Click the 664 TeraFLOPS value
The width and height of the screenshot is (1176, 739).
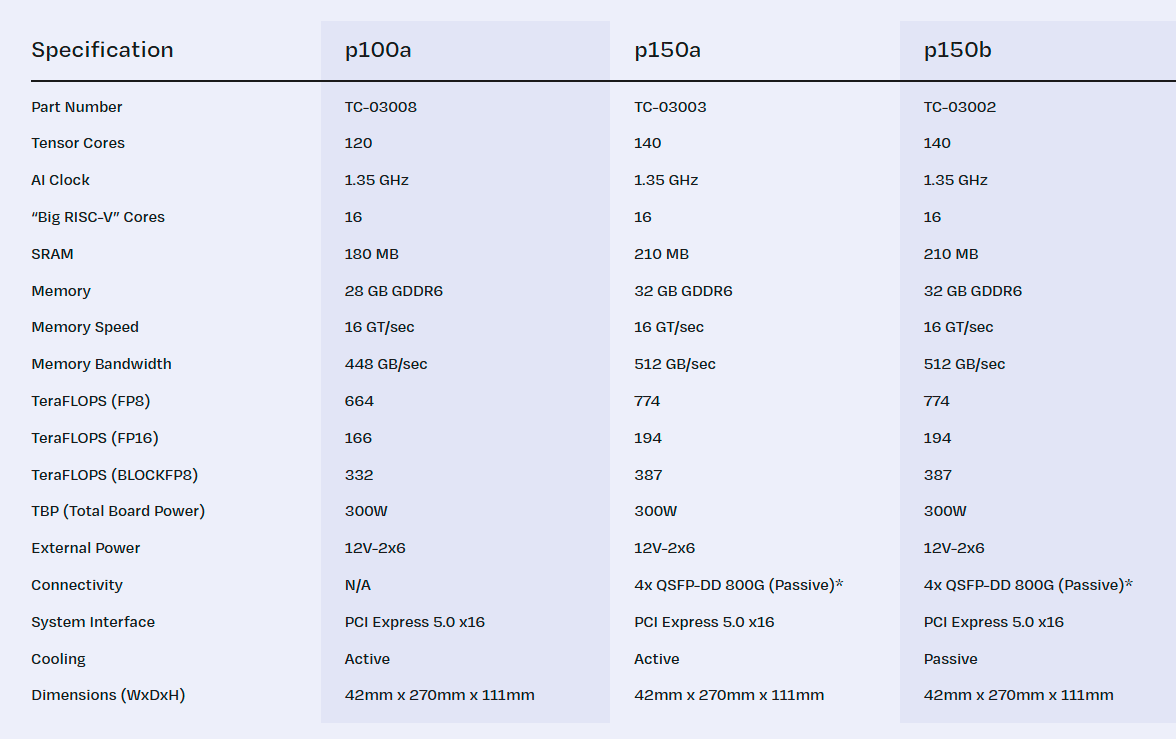pos(359,401)
